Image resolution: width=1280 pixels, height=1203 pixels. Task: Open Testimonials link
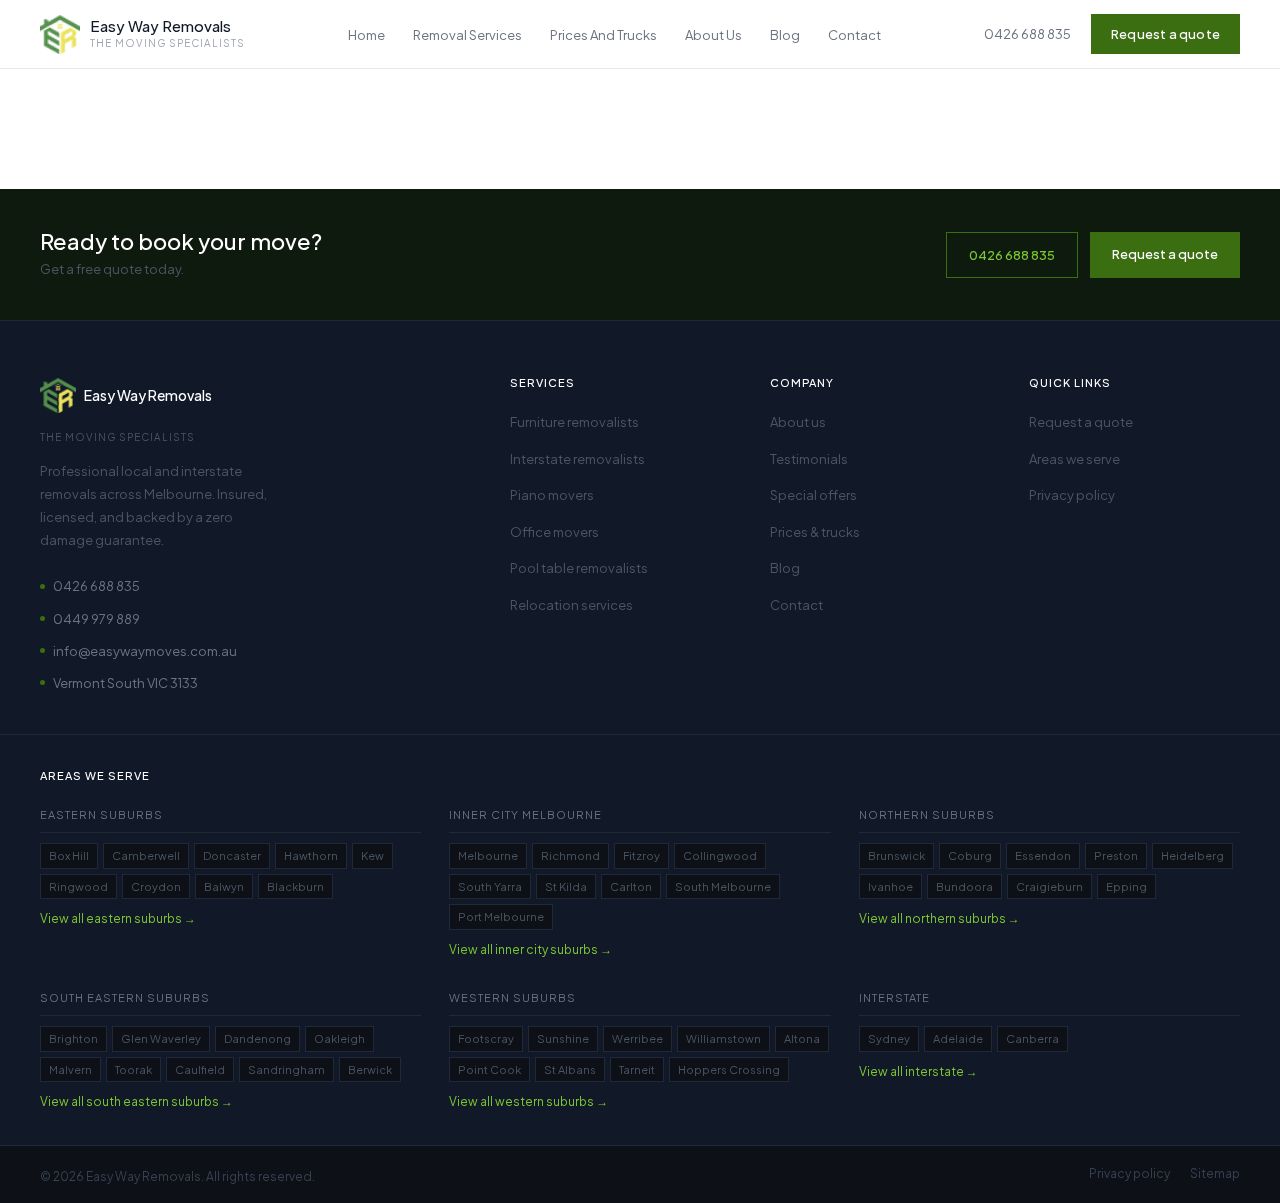pyautogui.click(x=809, y=459)
